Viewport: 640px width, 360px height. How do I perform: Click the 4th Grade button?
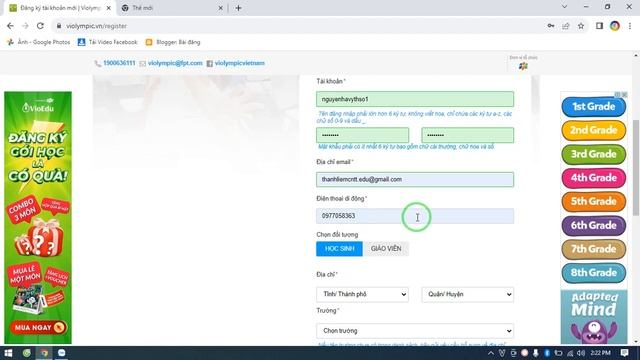593,178
